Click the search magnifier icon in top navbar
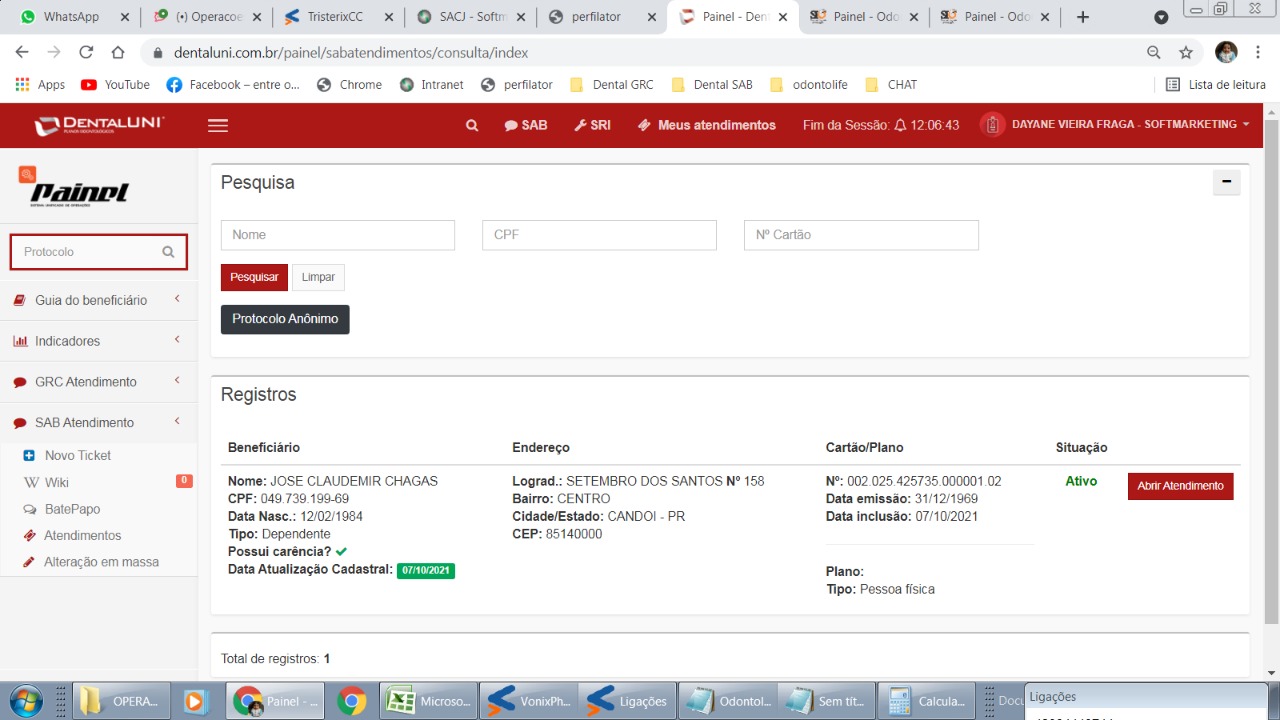1280x720 pixels. tap(472, 125)
